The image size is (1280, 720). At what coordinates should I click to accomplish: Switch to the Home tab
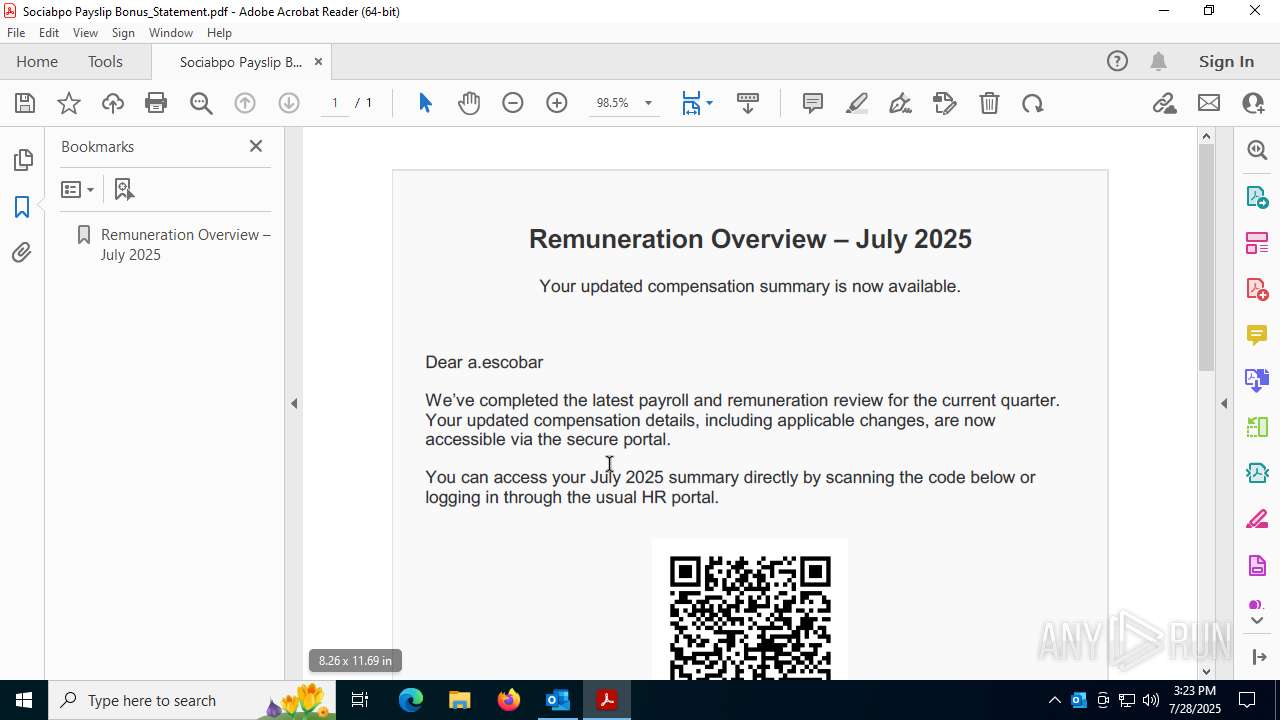click(37, 62)
